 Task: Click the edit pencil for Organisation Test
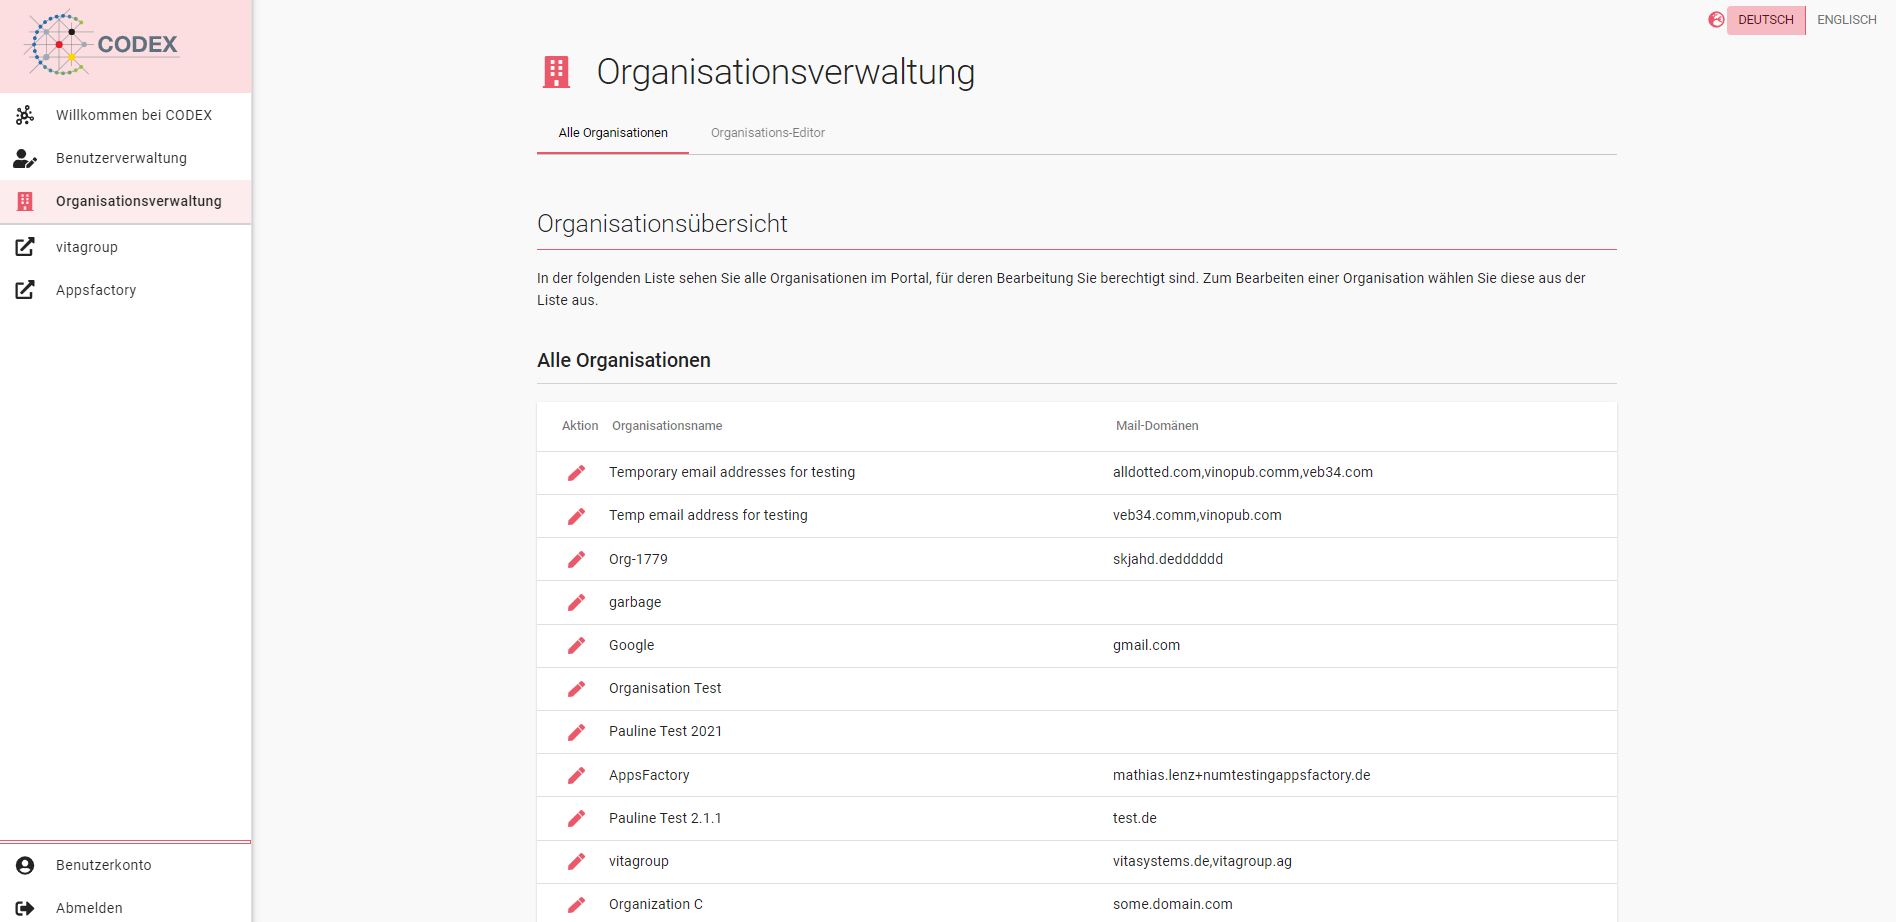(576, 689)
